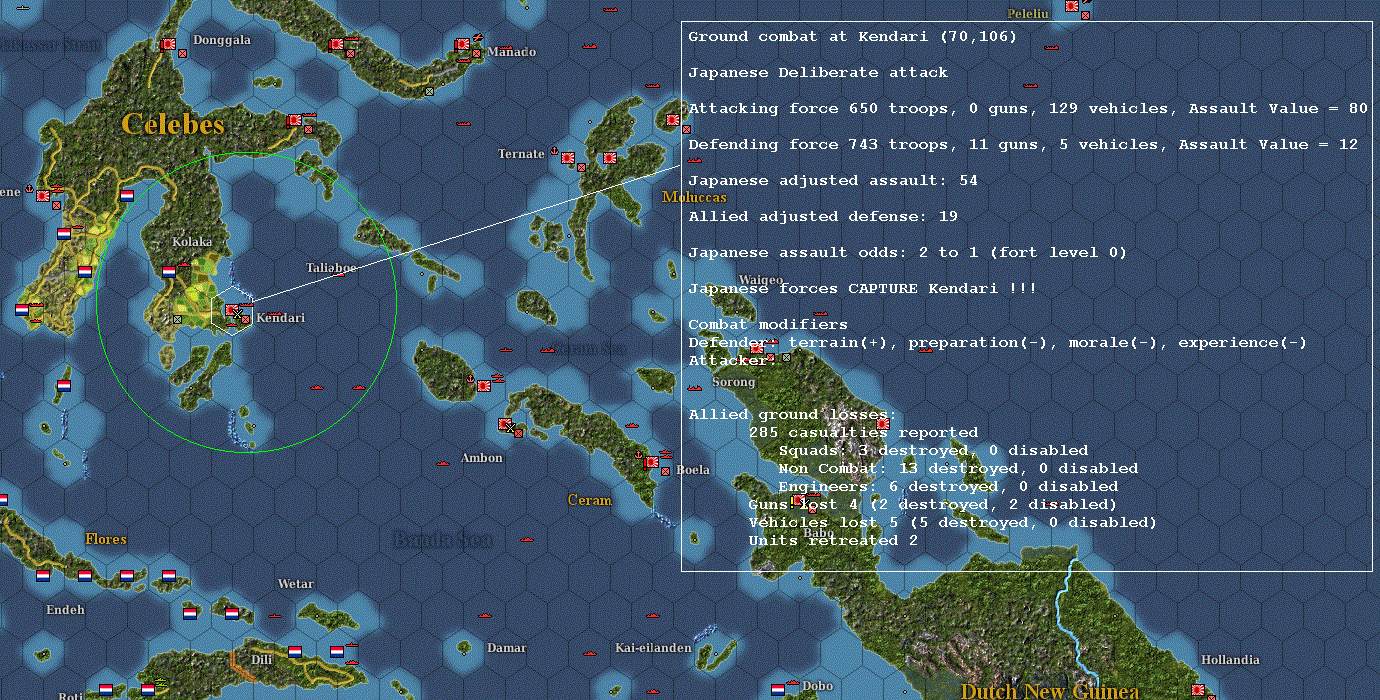Click the Dutch New Guinea label
Screen dimensions: 1380x700
pos(1049,691)
